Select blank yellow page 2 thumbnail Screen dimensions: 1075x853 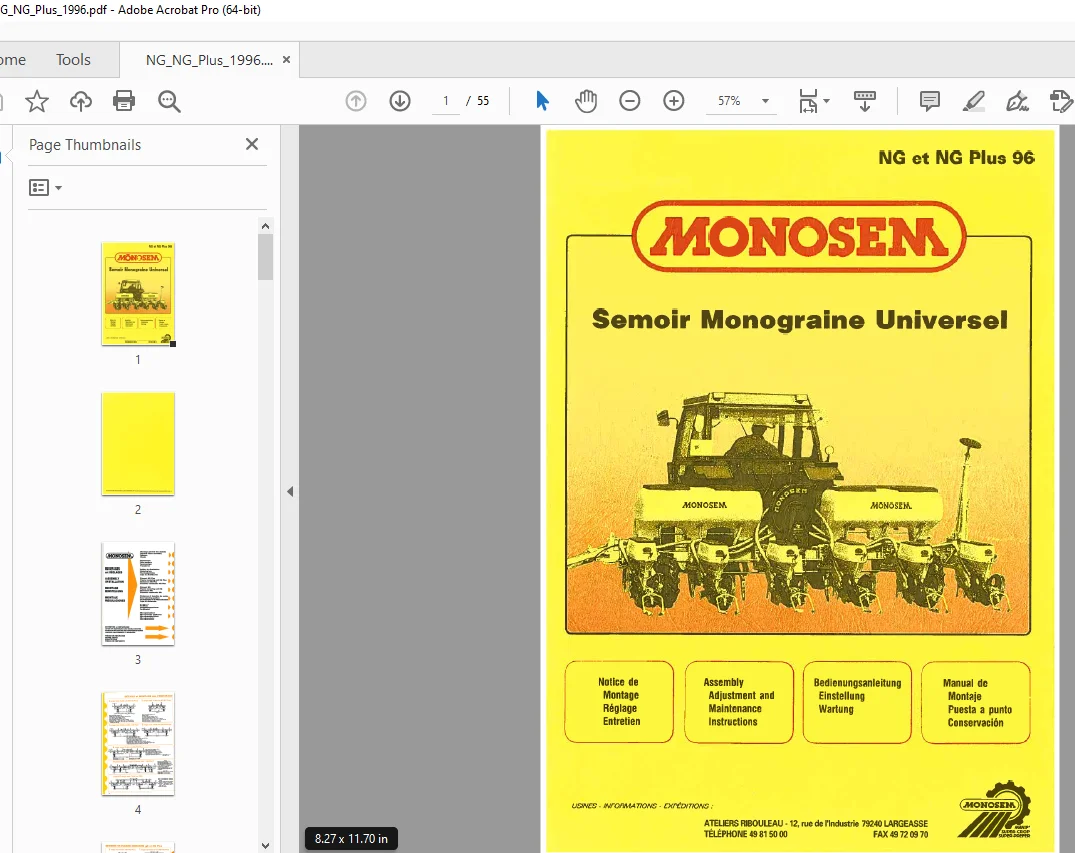tap(138, 444)
